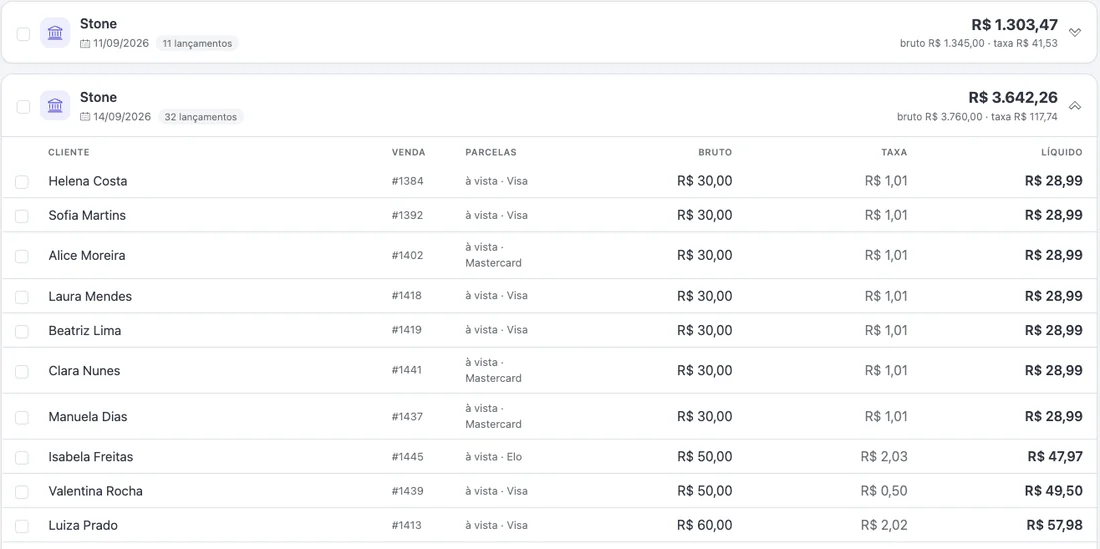The width and height of the screenshot is (1100, 549).
Task: Collapse the Stone 14/09/2026 batch with the chevron
Action: [1074, 106]
